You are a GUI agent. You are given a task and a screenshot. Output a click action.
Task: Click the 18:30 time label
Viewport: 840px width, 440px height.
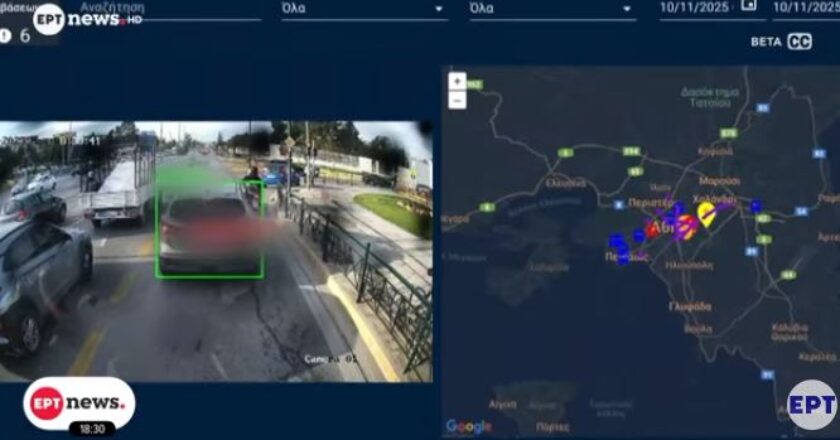point(92,428)
